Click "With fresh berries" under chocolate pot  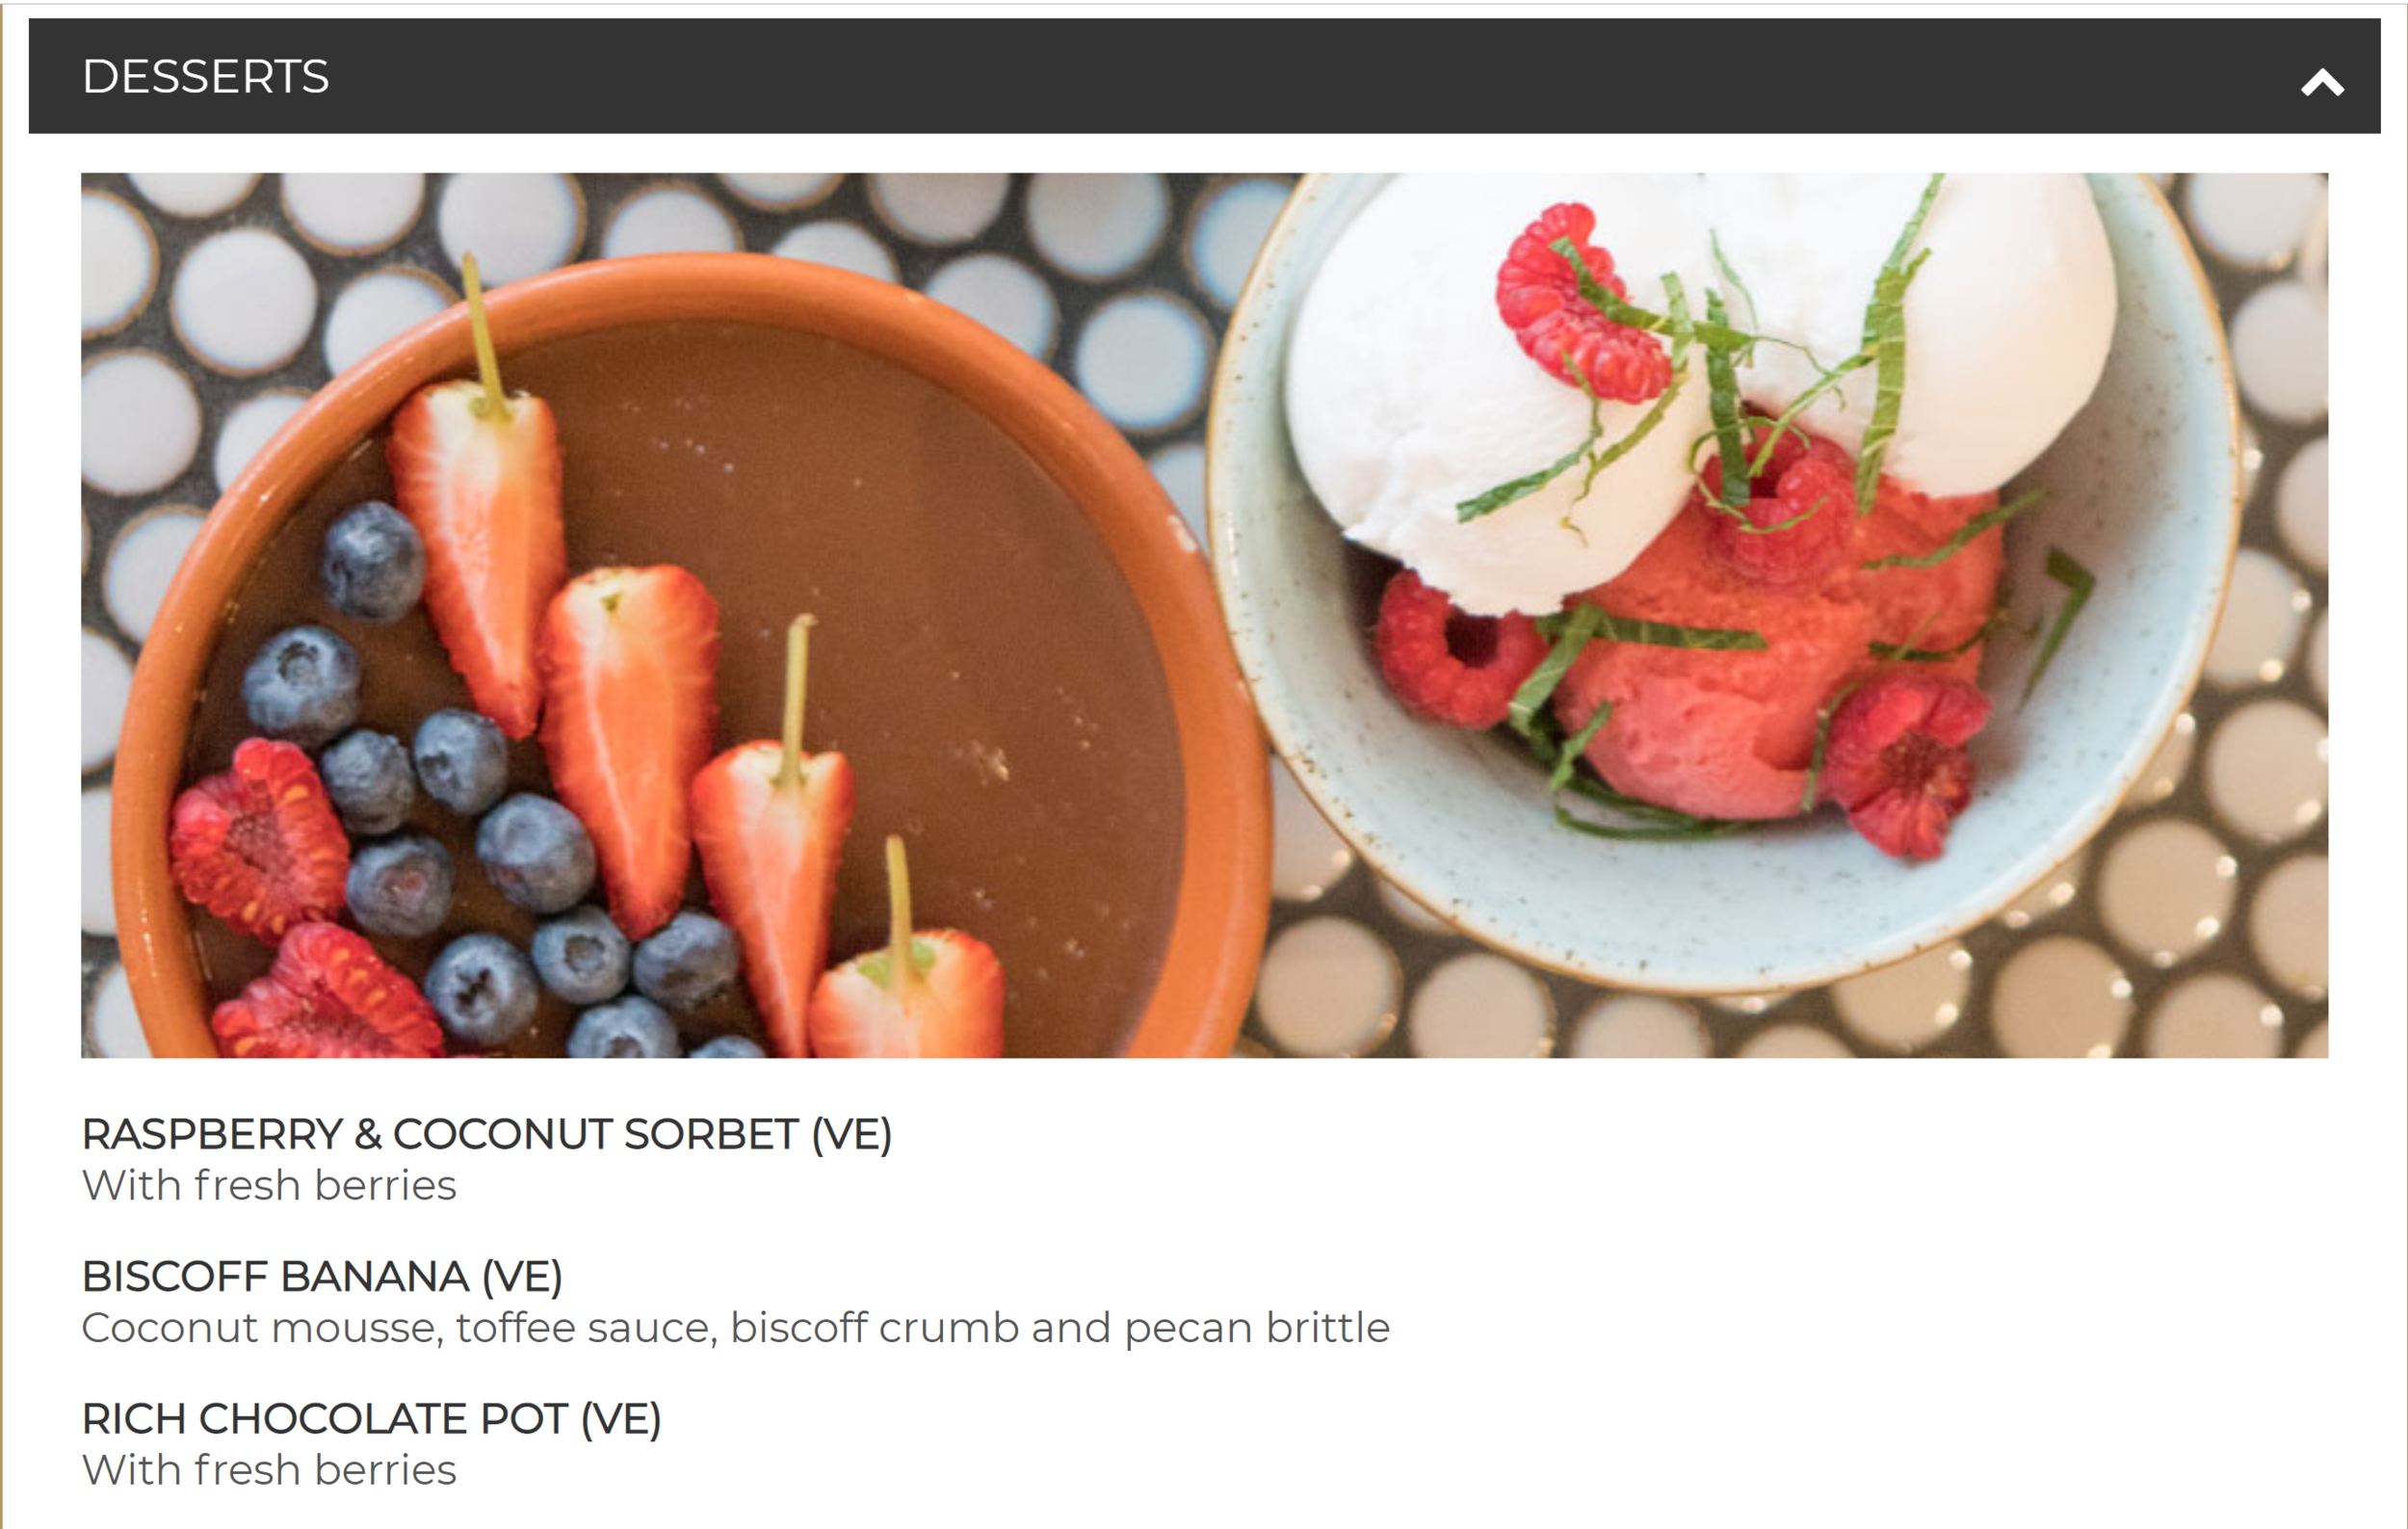pyautogui.click(x=269, y=1470)
